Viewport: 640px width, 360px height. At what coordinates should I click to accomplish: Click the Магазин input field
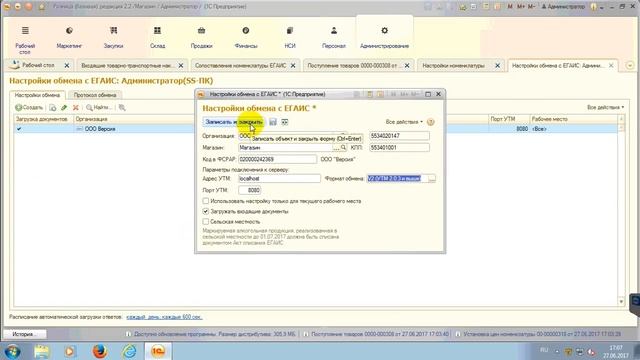click(x=286, y=148)
